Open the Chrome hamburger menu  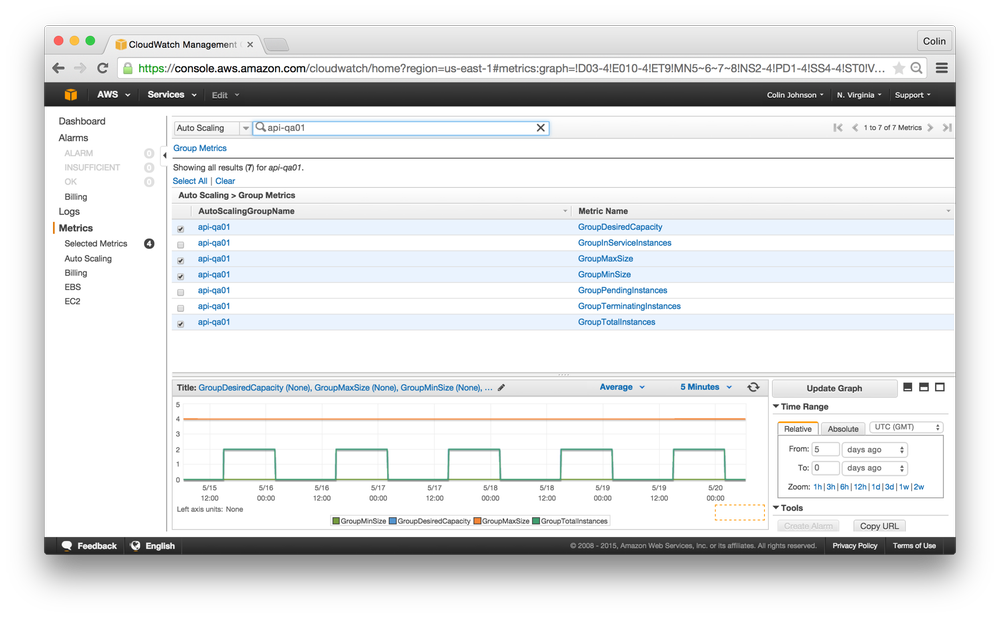pyautogui.click(x=941, y=68)
